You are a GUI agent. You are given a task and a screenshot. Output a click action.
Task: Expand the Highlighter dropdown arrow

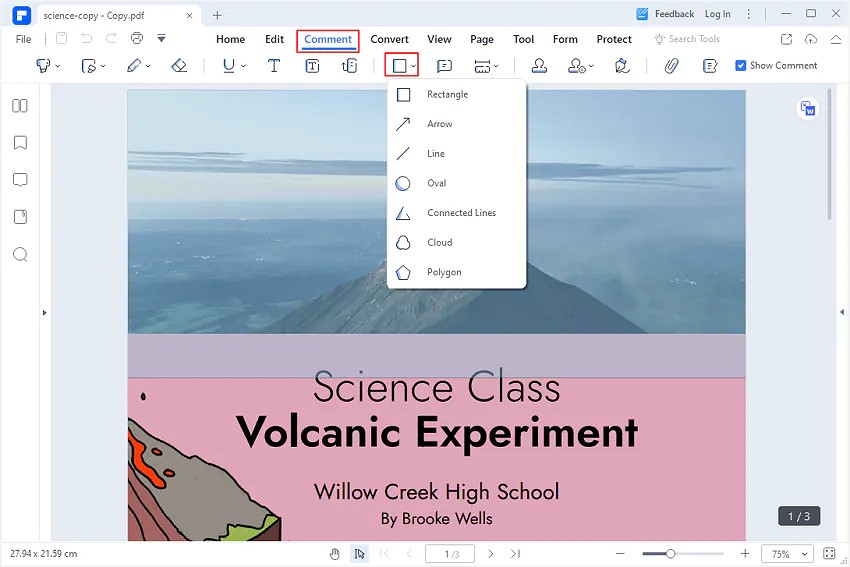(x=58, y=66)
